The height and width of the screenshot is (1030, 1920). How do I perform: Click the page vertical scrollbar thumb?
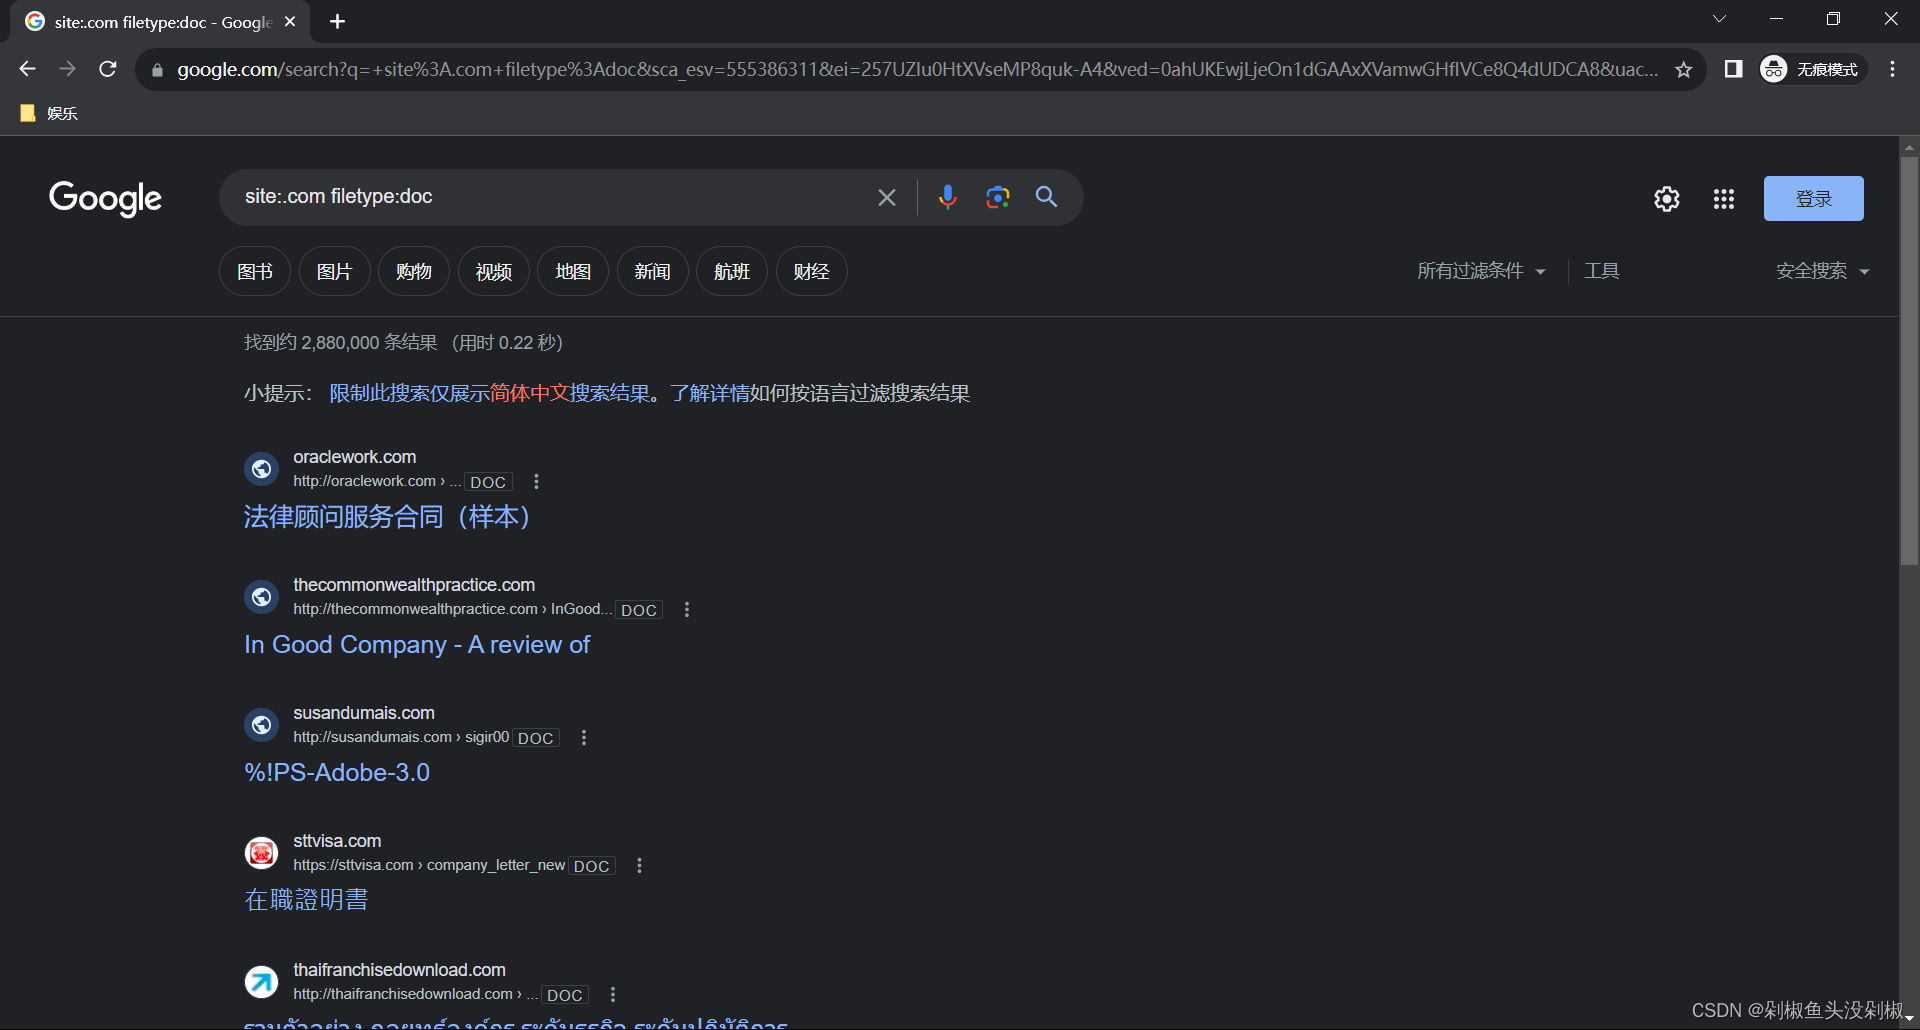pyautogui.click(x=1909, y=360)
